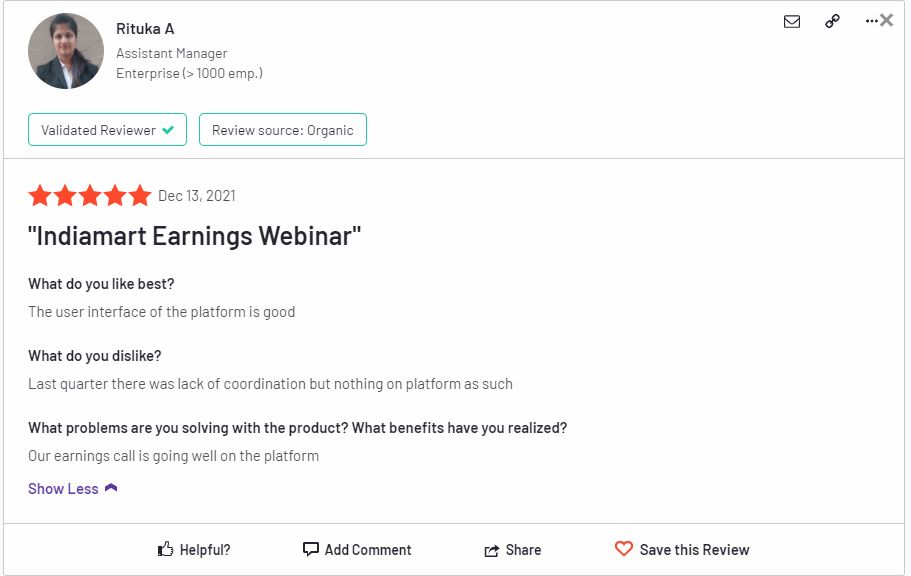This screenshot has height=576, width=911.
Task: Open Rituka A's profile photo
Action: click(x=66, y=51)
